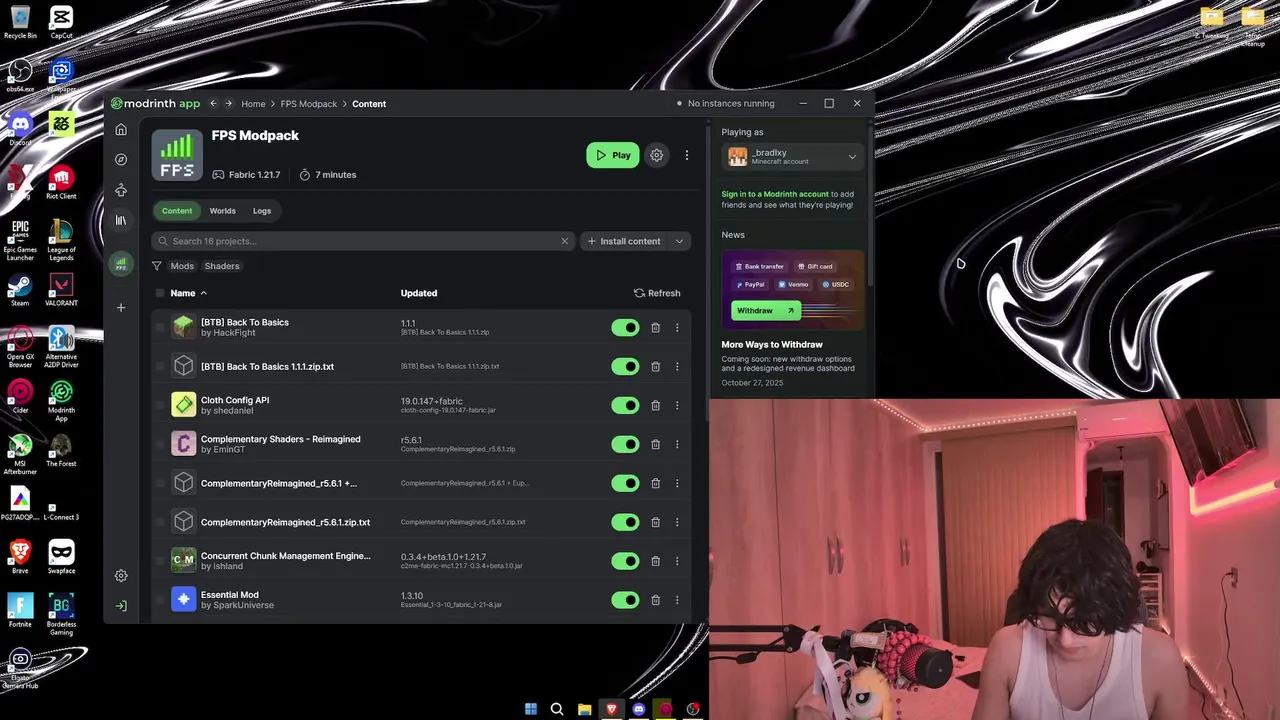Open the Library icon in Modrinth sidebar
1280x720 pixels.
tap(121, 220)
